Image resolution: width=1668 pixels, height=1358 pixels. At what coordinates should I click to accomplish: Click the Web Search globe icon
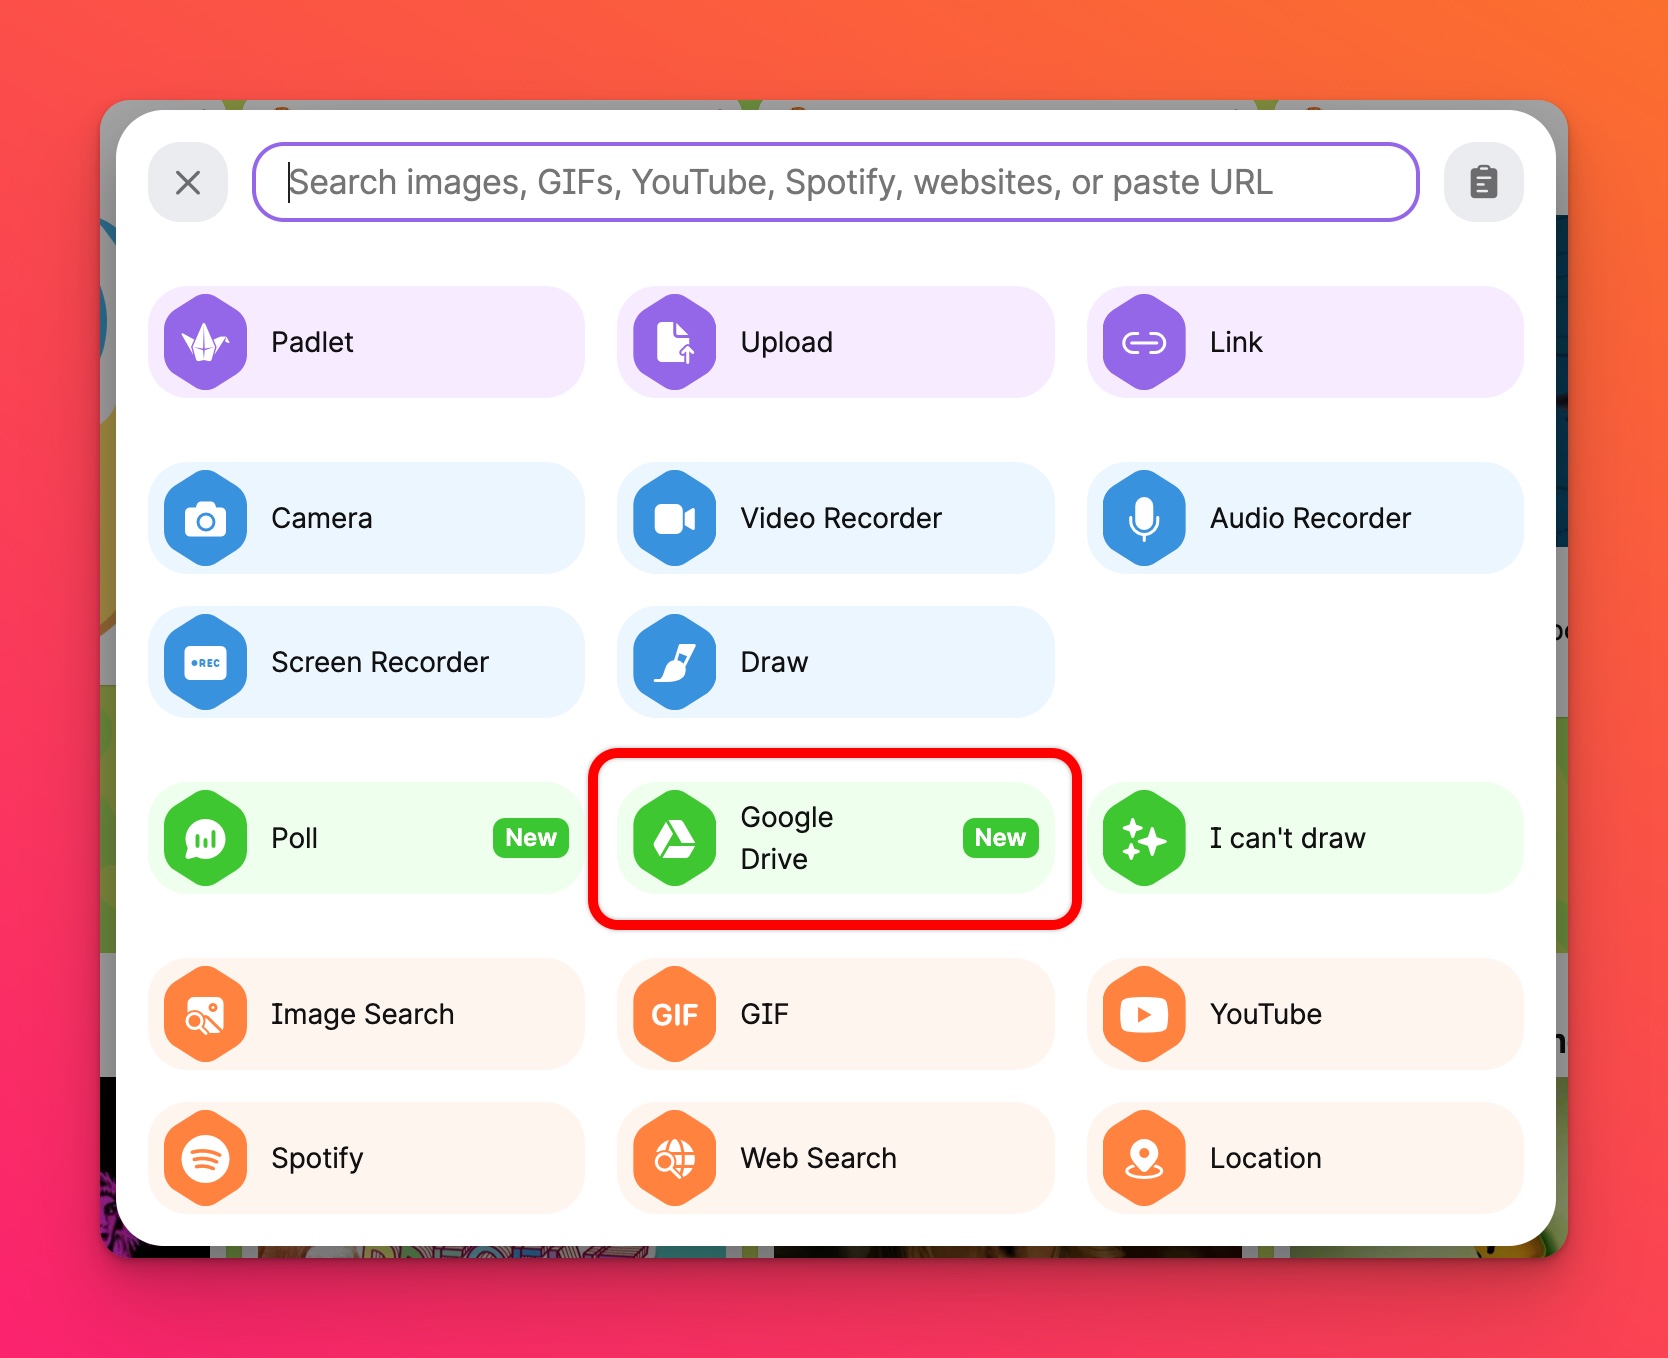(675, 1158)
